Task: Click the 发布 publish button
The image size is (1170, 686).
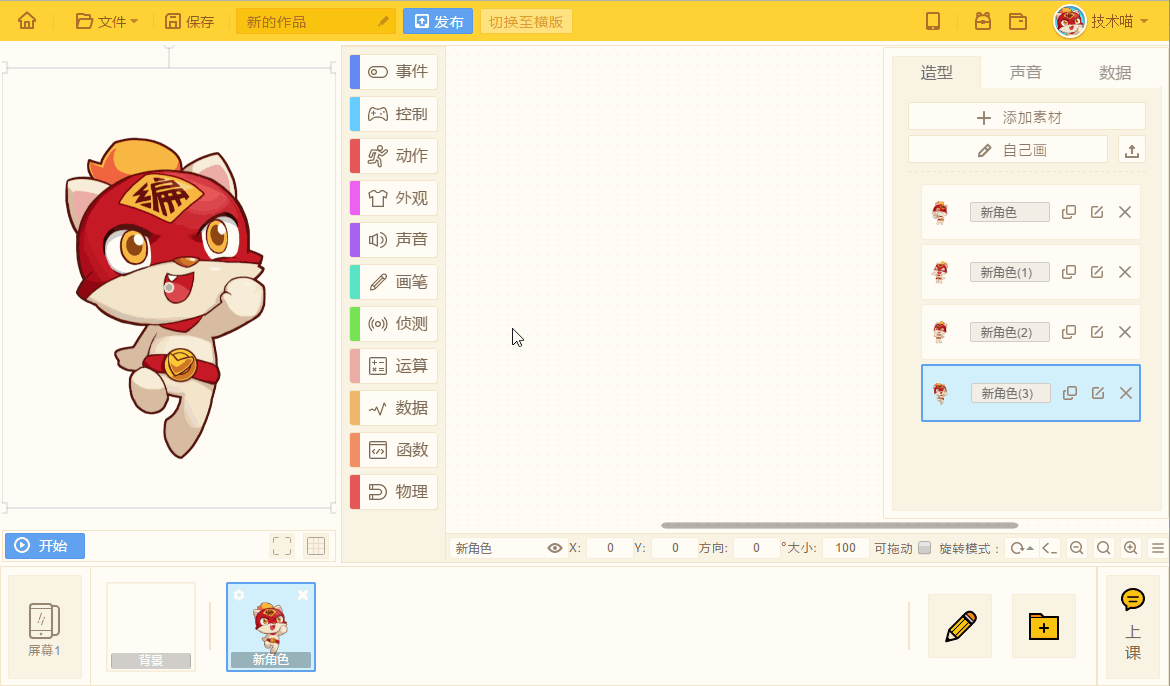Action: coord(438,22)
